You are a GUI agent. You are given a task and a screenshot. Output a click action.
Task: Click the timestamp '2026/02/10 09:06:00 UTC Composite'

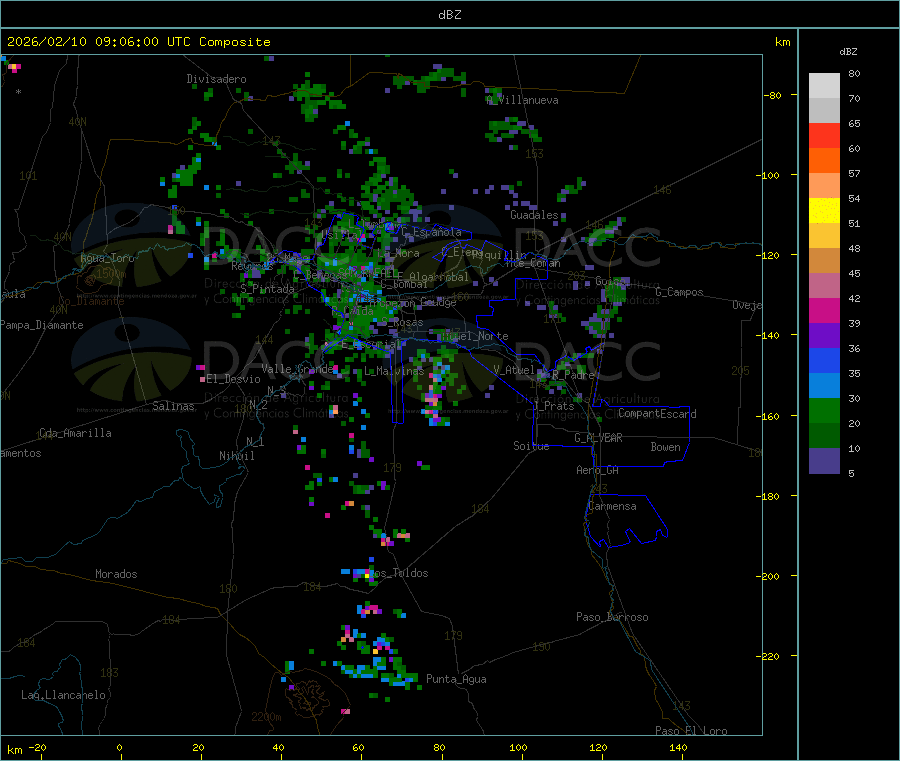pyautogui.click(x=139, y=42)
